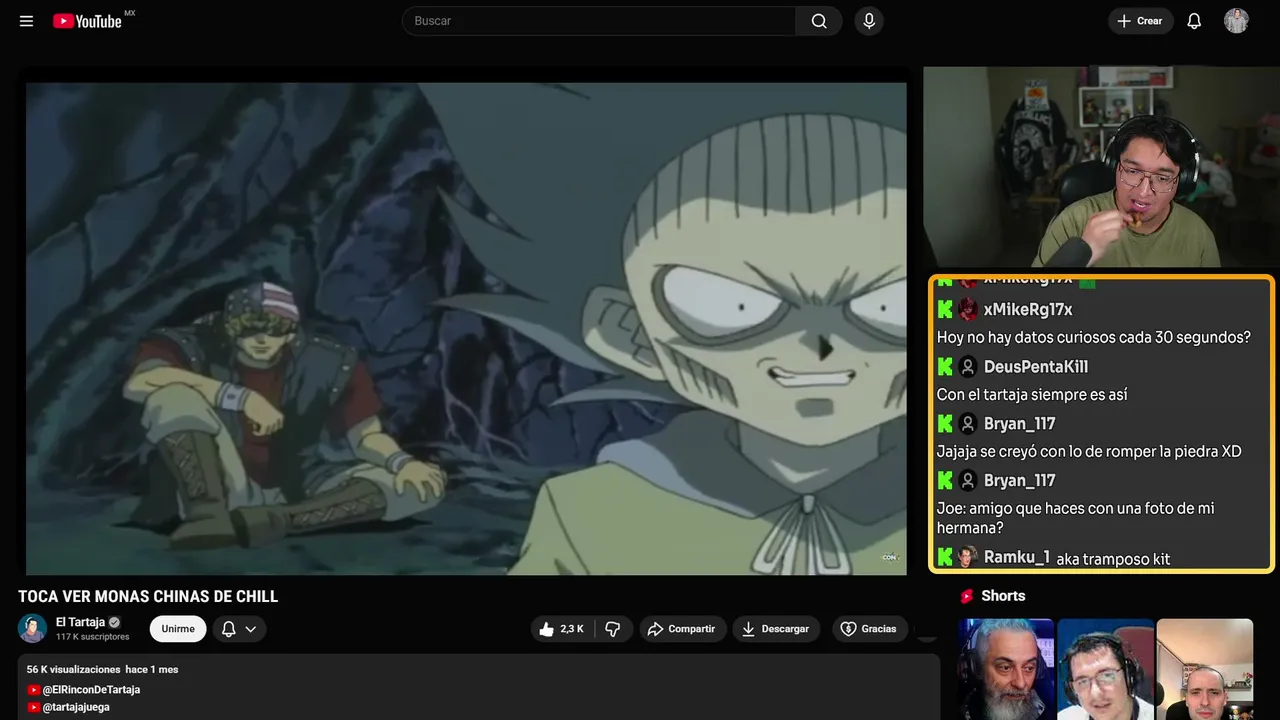Click the DeusPentaKill chat username
The height and width of the screenshot is (720, 1280).
point(1036,367)
